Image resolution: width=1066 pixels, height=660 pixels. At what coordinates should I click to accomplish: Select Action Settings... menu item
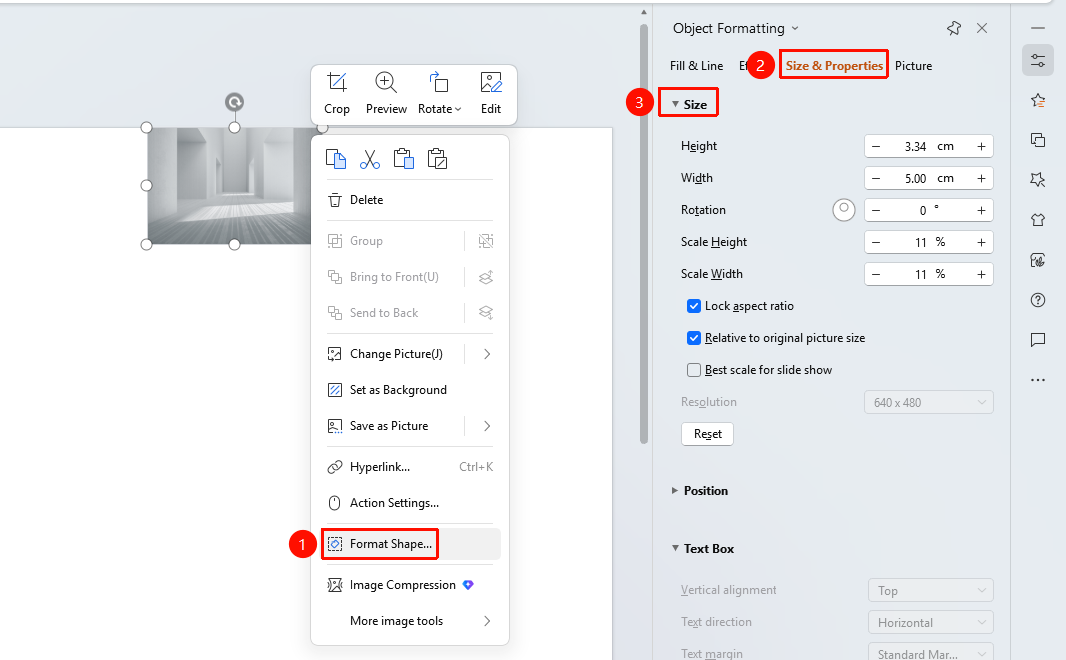(410, 503)
